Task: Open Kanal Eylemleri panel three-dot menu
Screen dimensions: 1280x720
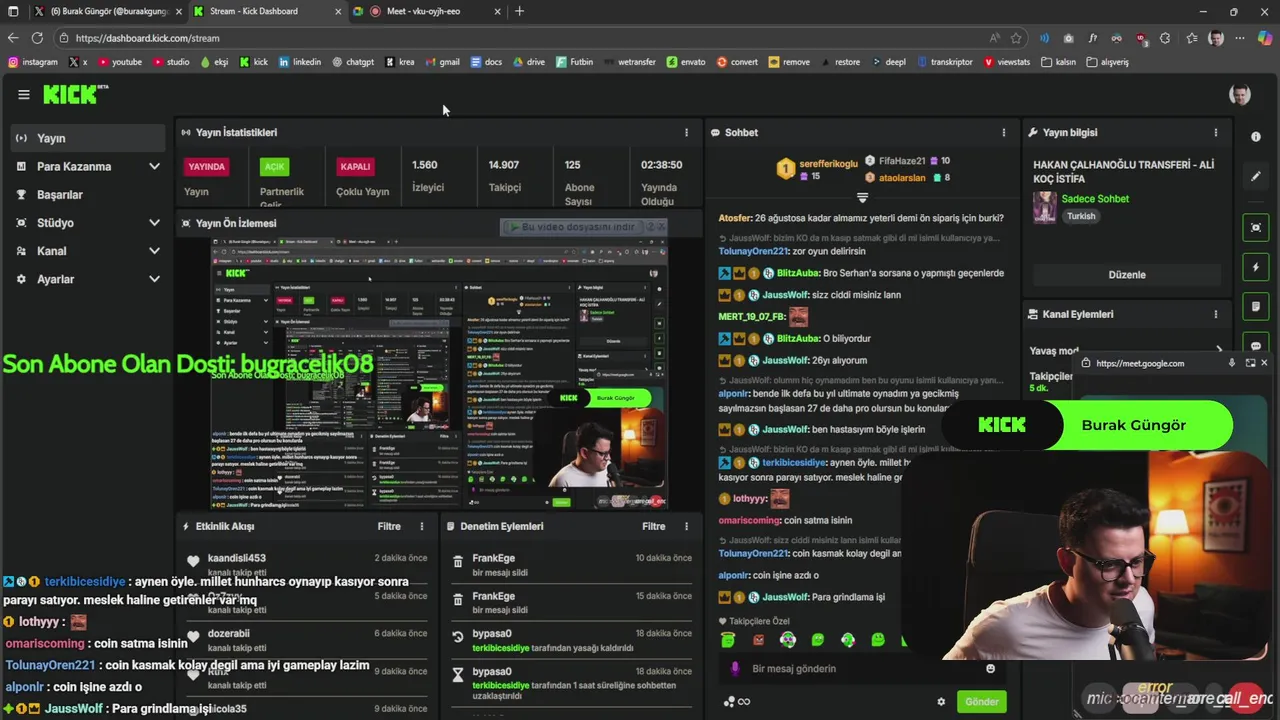Action: tap(1216, 314)
